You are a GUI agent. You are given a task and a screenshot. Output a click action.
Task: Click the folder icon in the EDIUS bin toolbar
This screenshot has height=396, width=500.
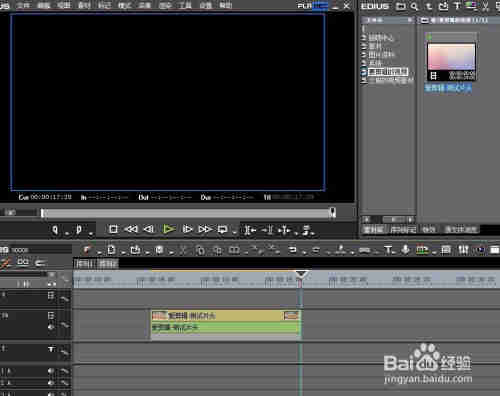(401, 6)
